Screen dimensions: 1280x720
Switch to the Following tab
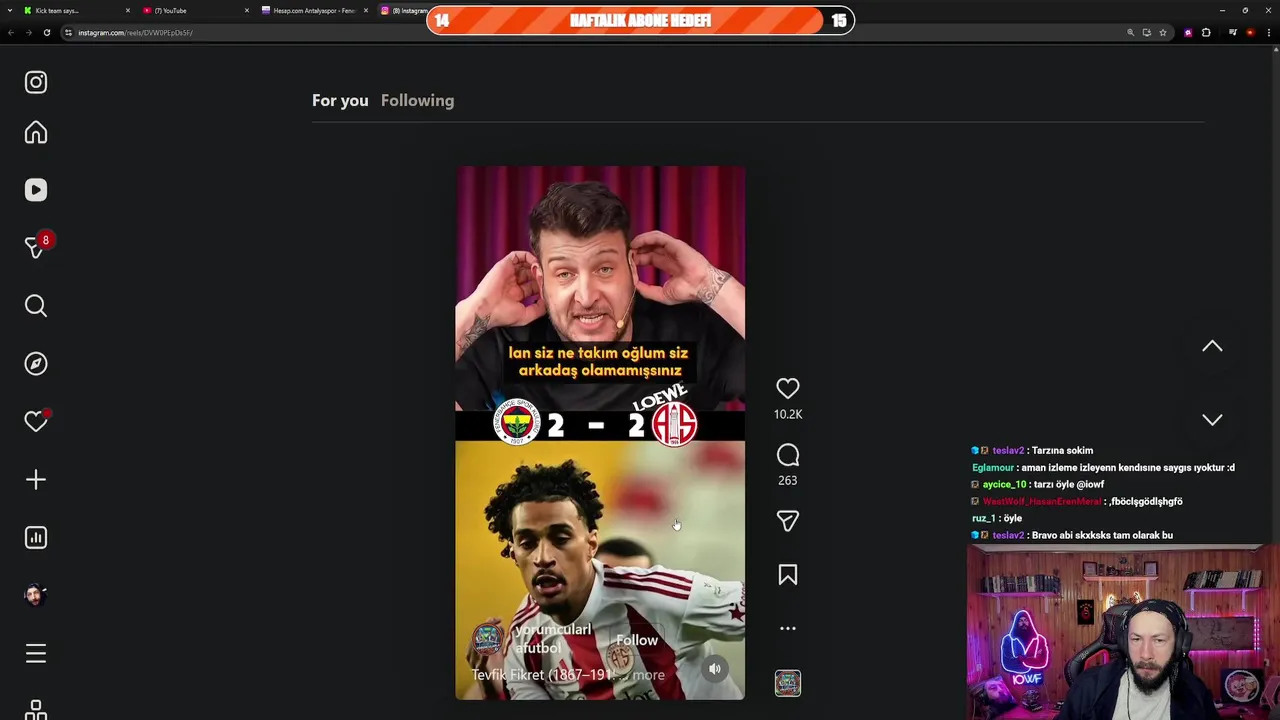417,100
